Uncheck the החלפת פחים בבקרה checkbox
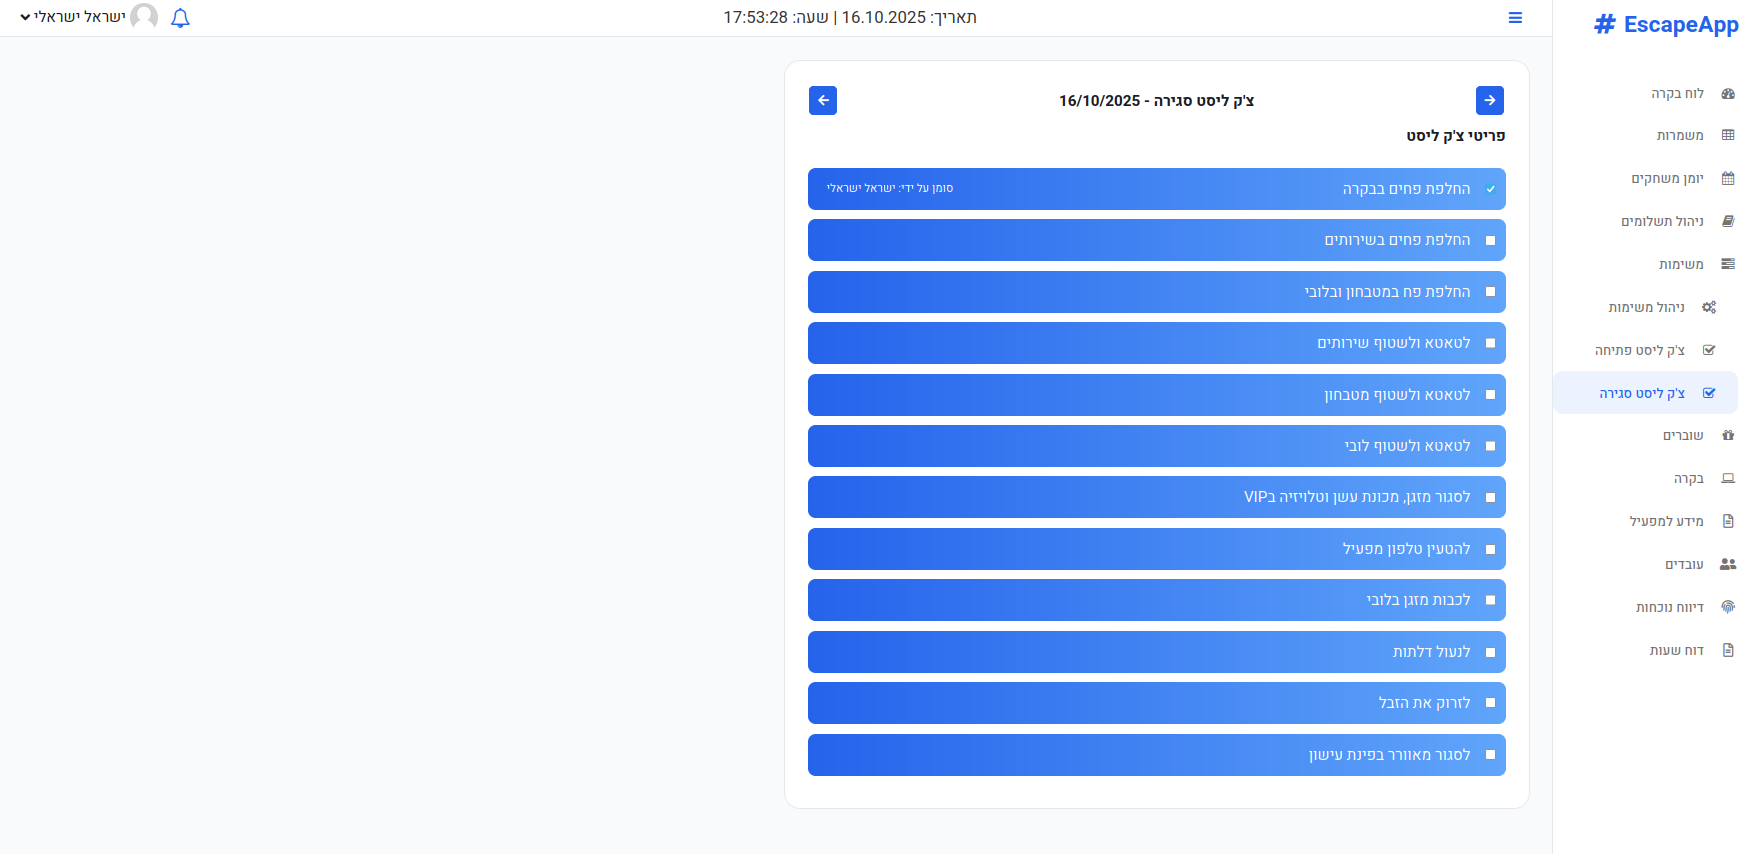The width and height of the screenshot is (1758, 854). [1490, 189]
